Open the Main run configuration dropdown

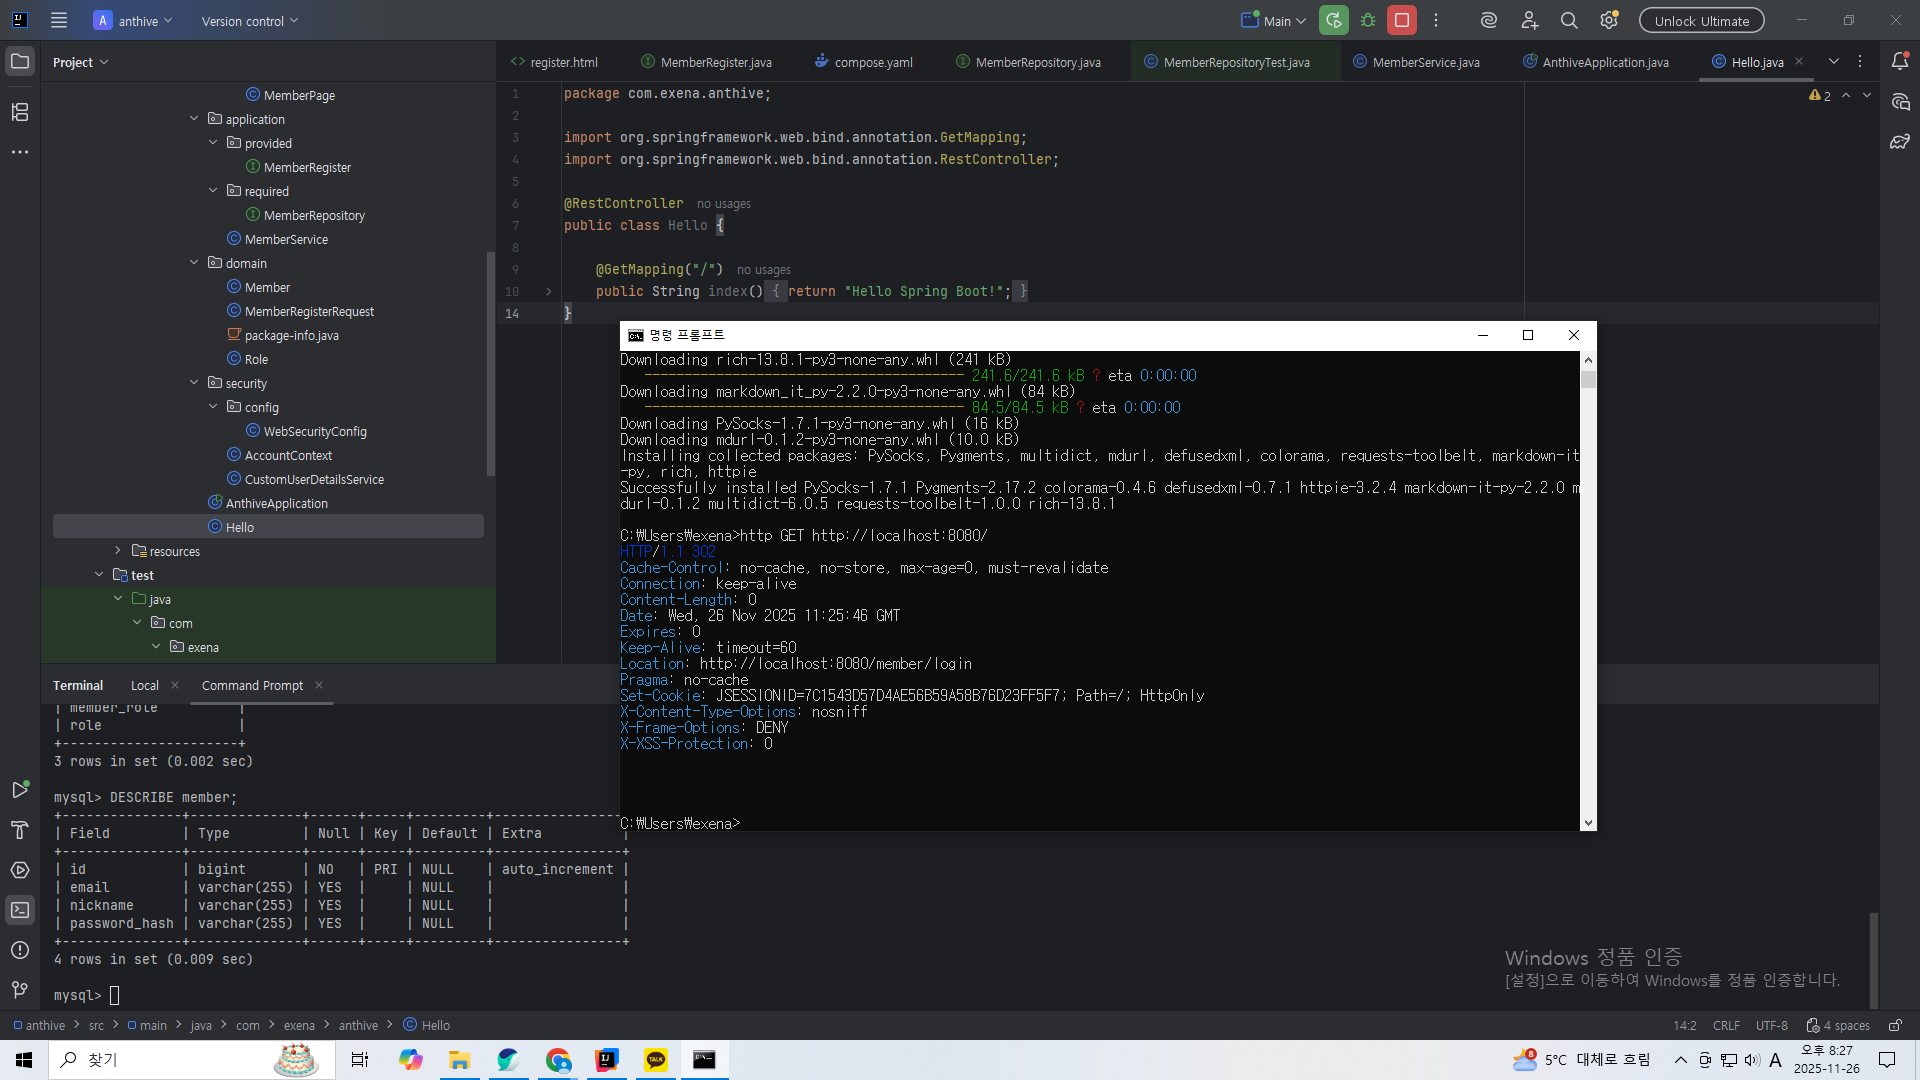pyautogui.click(x=1275, y=20)
